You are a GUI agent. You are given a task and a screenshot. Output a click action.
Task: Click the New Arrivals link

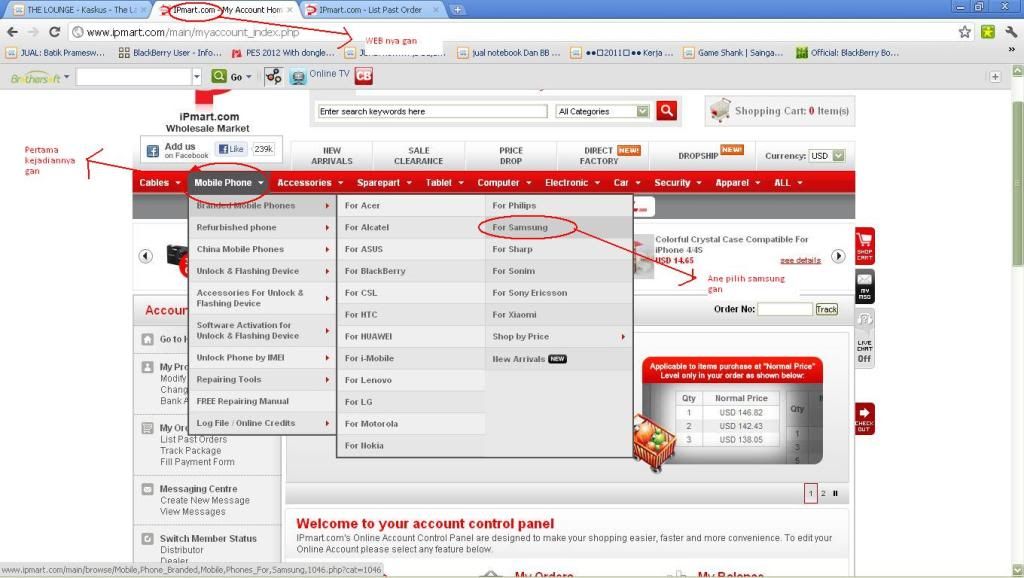[332, 155]
